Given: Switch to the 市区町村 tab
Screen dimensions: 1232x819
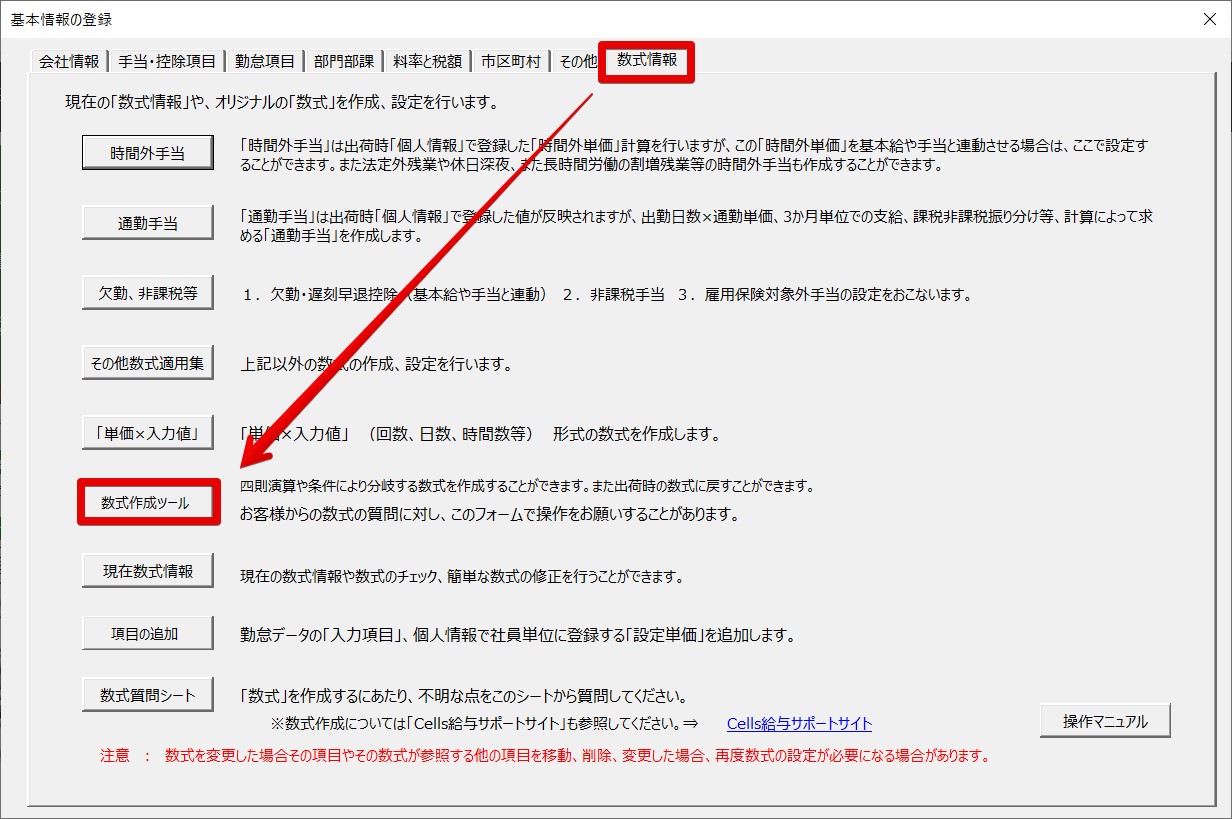Looking at the screenshot, I should tap(510, 62).
